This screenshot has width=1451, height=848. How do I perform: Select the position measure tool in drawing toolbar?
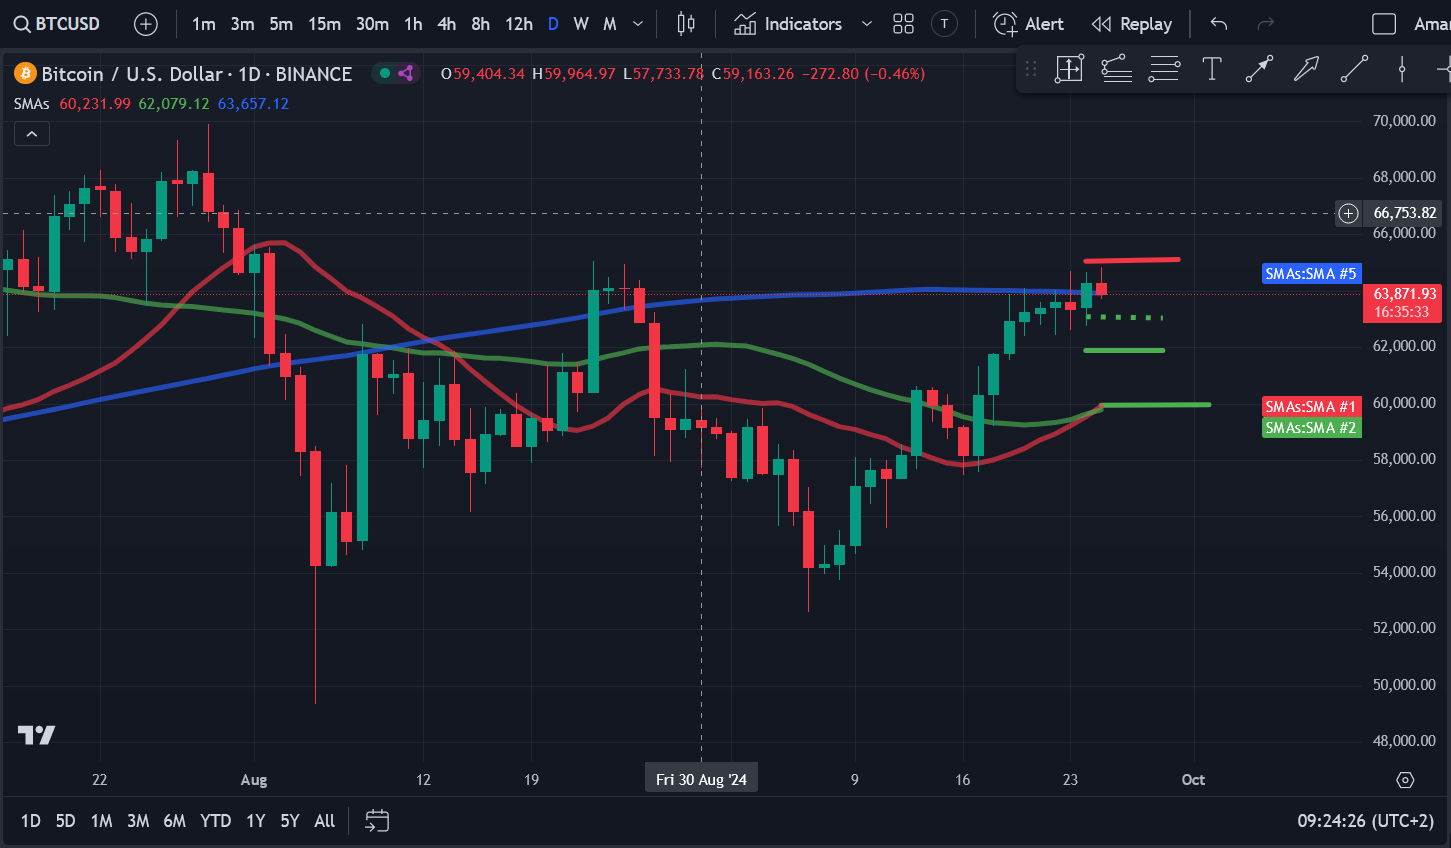[x=1069, y=69]
